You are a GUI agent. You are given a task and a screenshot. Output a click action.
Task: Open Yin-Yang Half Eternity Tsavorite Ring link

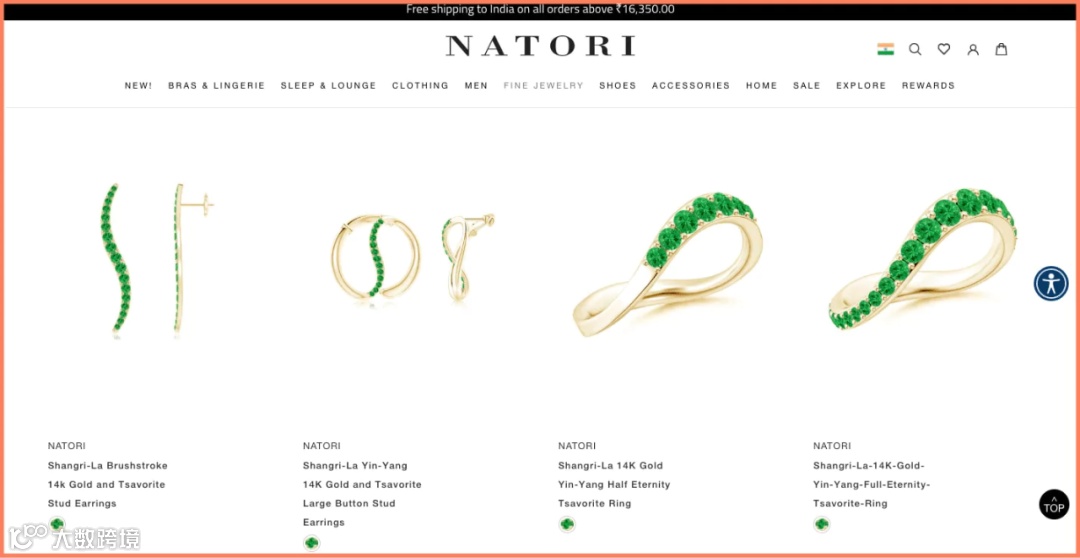click(614, 484)
